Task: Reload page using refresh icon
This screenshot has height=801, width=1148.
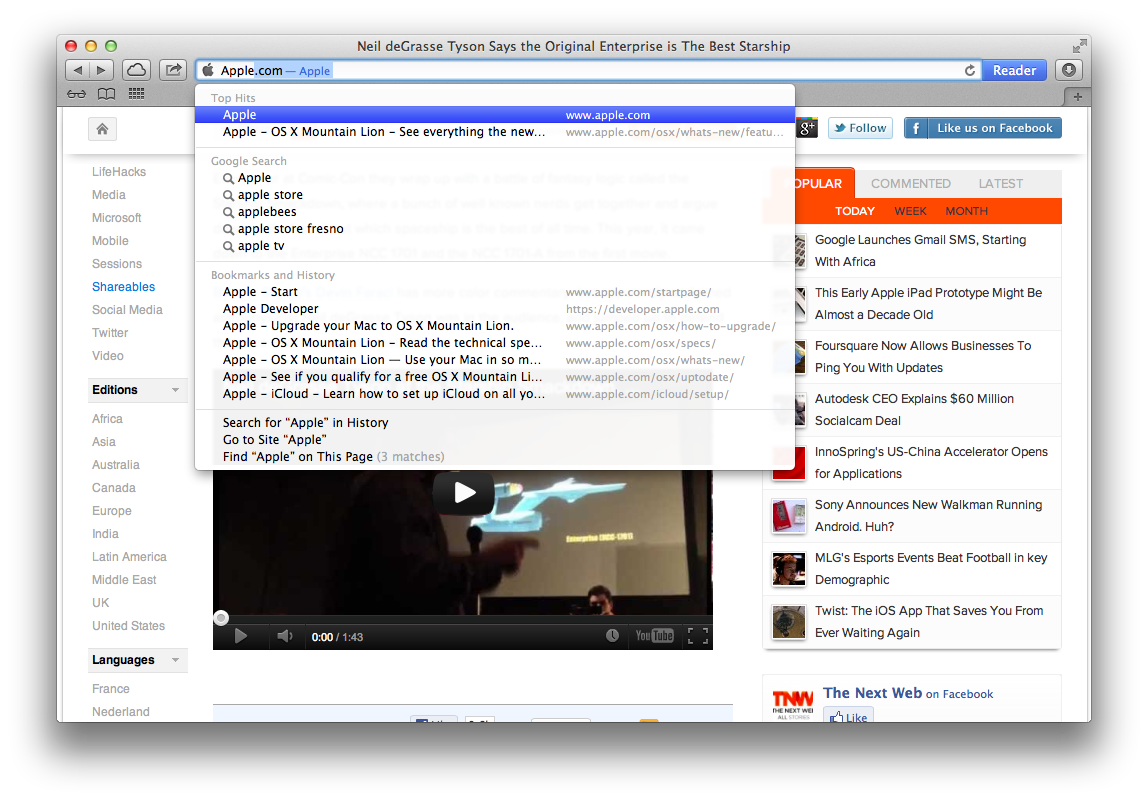Action: (969, 70)
